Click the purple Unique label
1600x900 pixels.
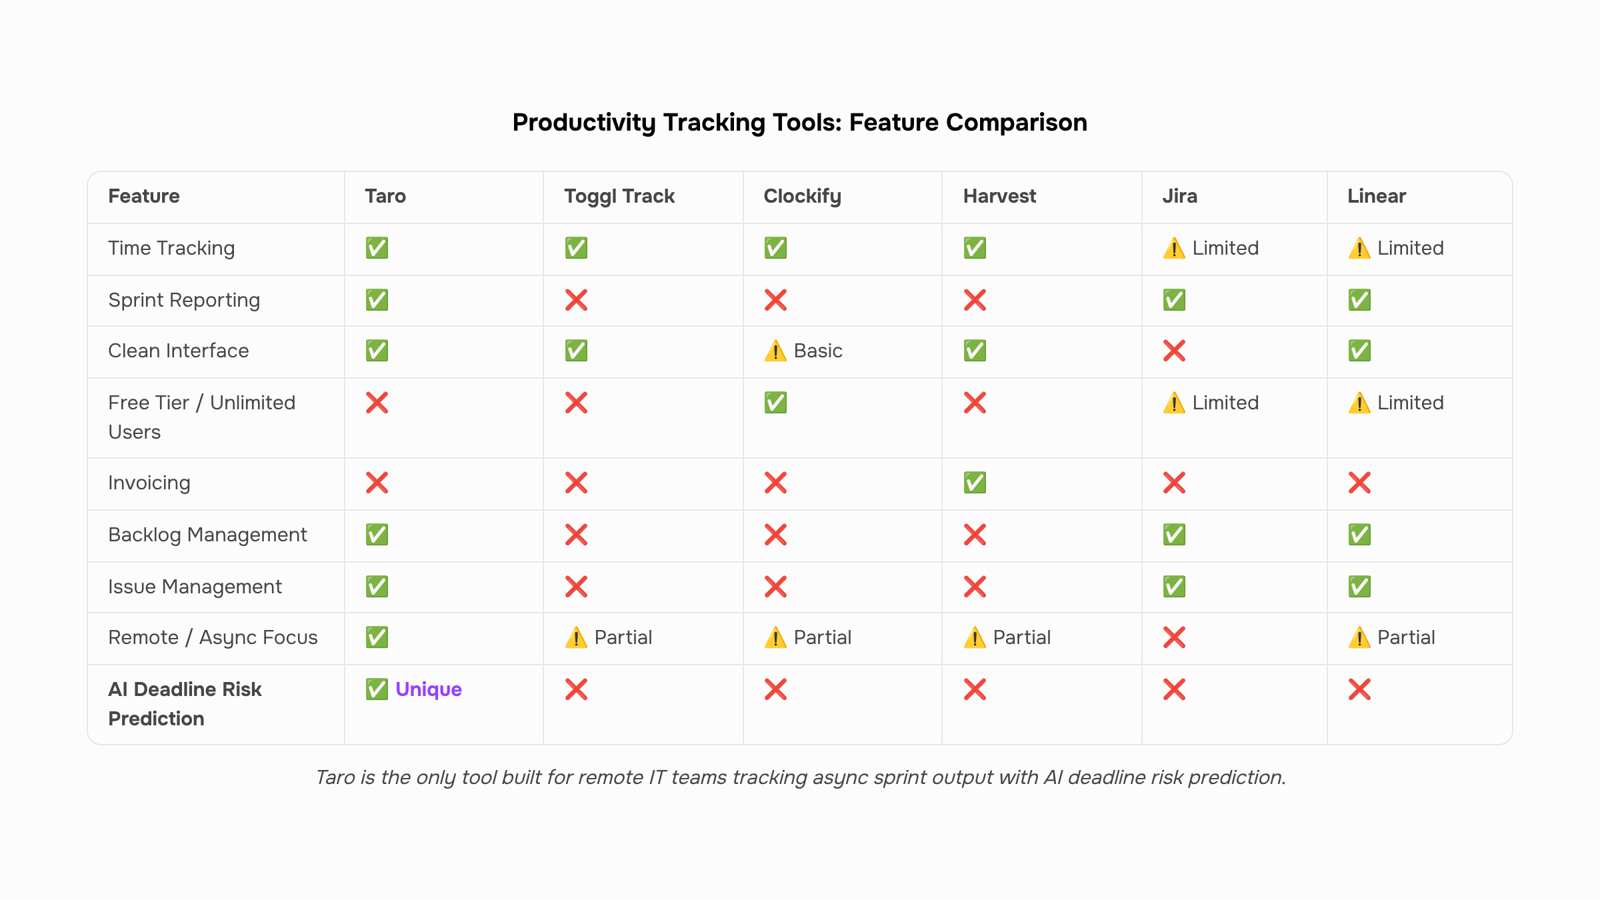[x=428, y=689]
